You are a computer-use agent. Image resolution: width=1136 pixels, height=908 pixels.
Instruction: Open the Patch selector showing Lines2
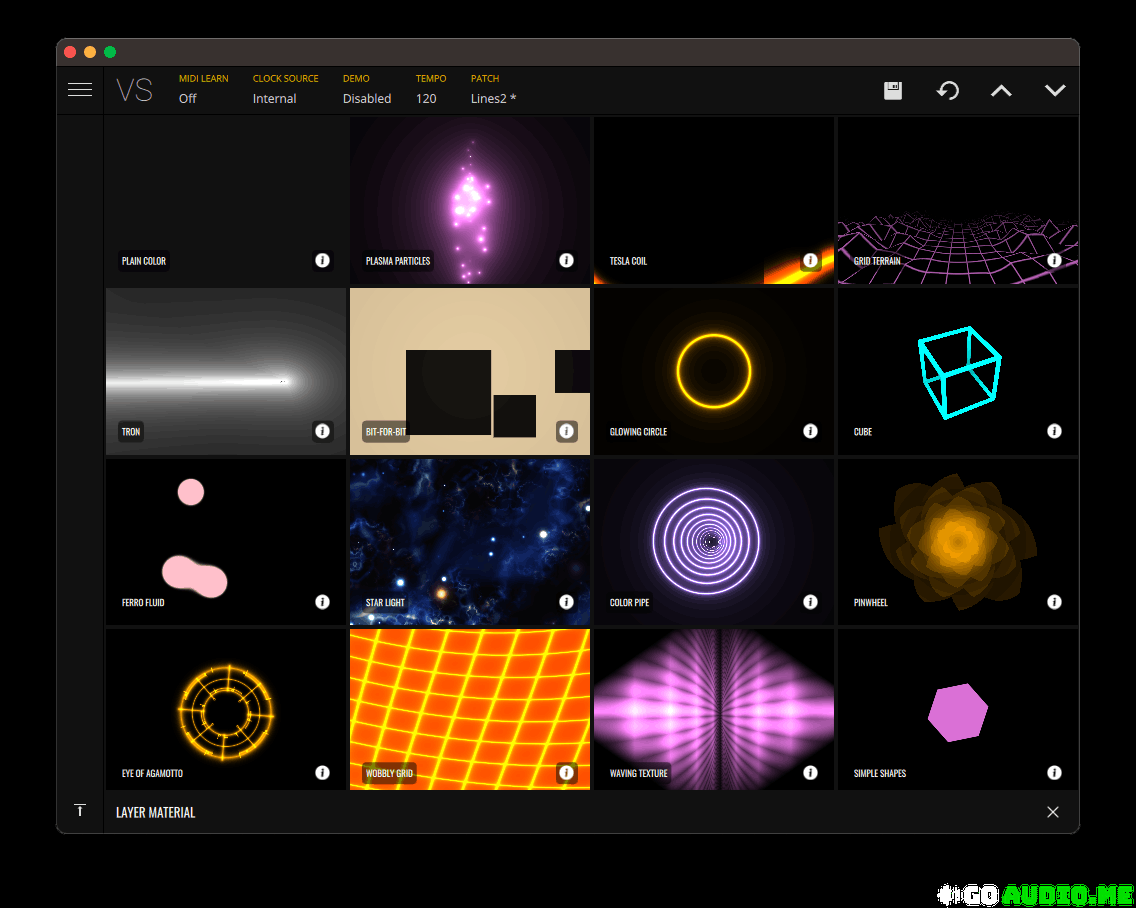[x=493, y=99]
